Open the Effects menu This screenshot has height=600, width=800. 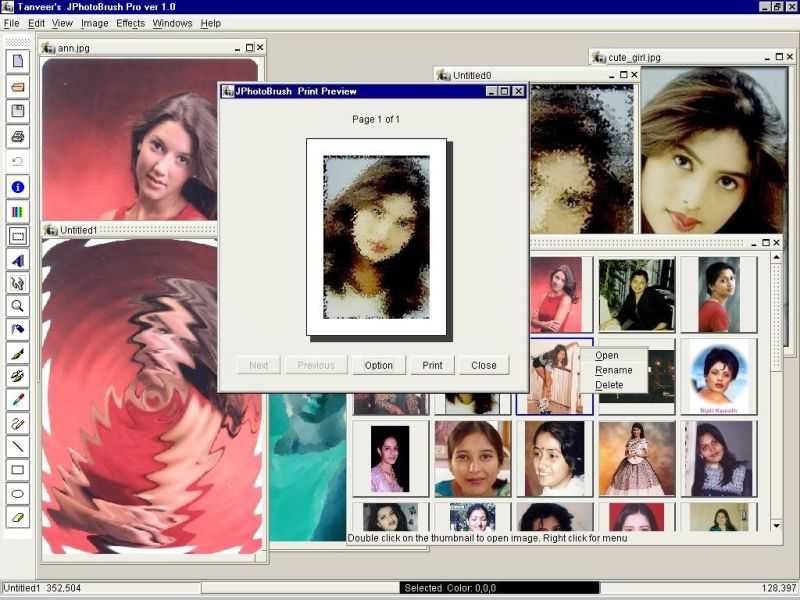[131, 23]
